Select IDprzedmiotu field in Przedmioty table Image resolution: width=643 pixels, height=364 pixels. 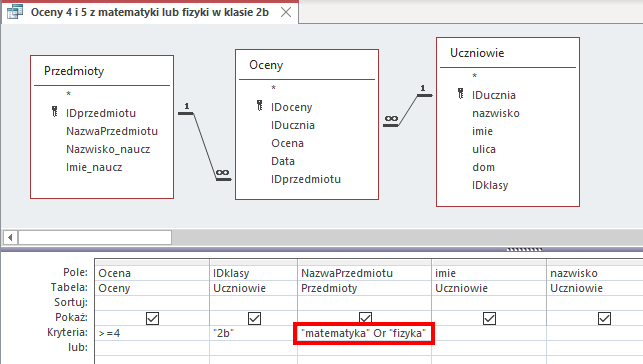click(x=101, y=113)
